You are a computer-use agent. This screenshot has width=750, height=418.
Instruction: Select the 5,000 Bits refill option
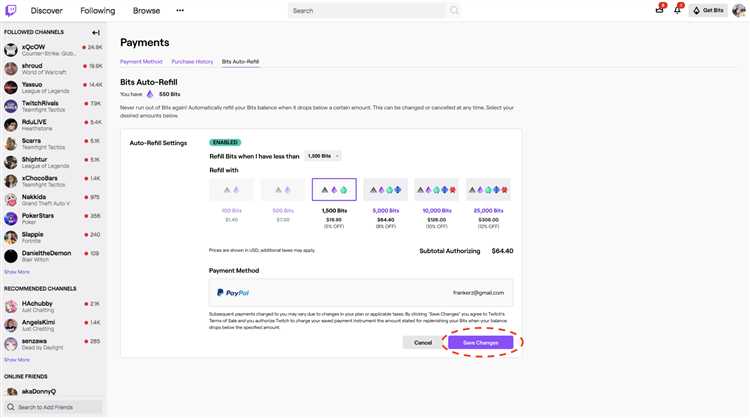pos(386,190)
